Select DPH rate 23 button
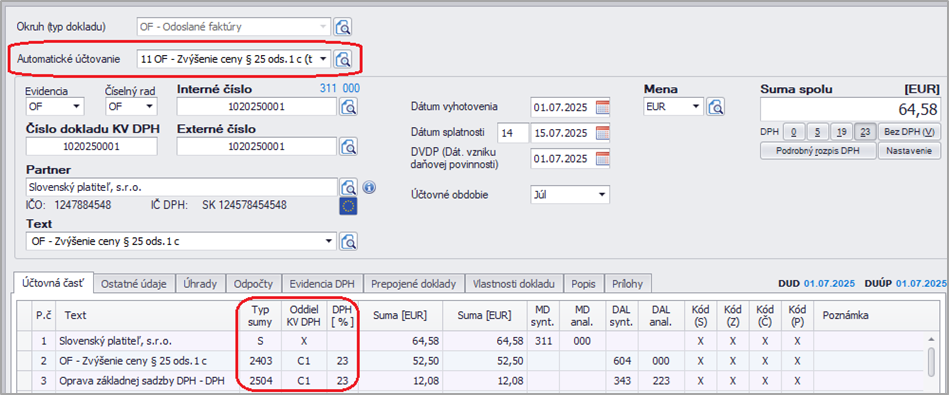The image size is (949, 395). pyautogui.click(x=864, y=132)
